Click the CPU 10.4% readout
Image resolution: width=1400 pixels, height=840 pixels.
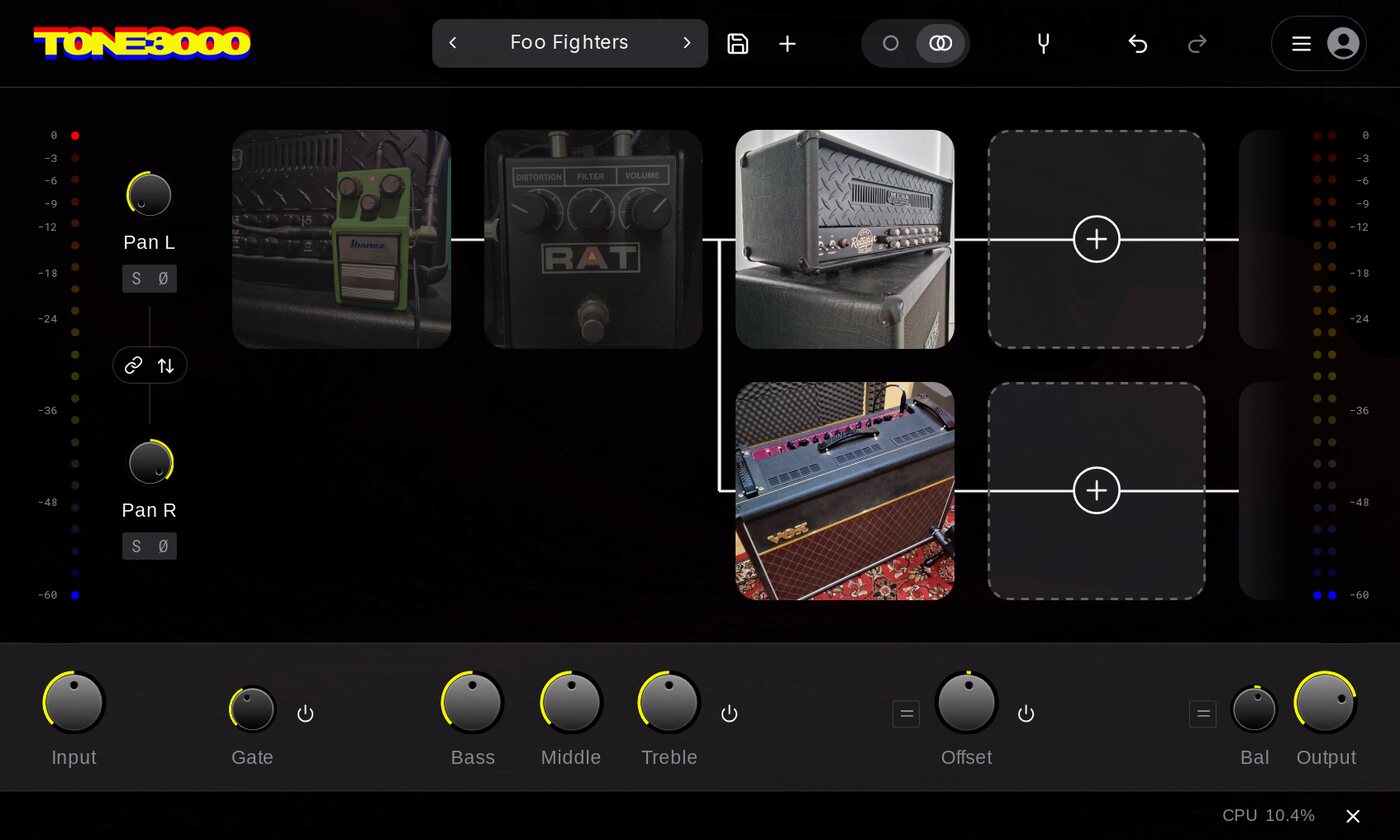(x=1268, y=816)
